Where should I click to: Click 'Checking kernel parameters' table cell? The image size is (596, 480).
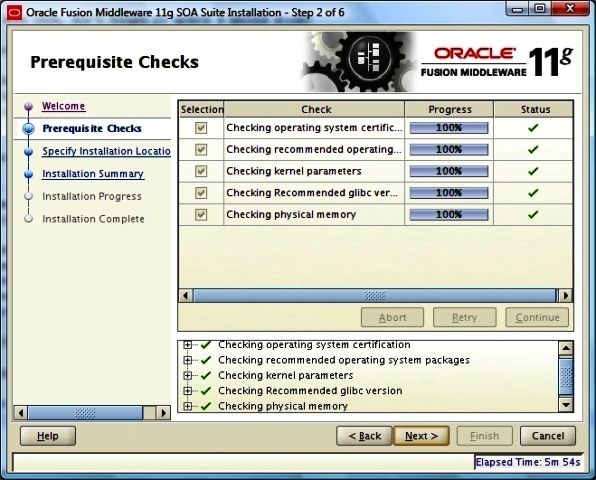point(314,171)
